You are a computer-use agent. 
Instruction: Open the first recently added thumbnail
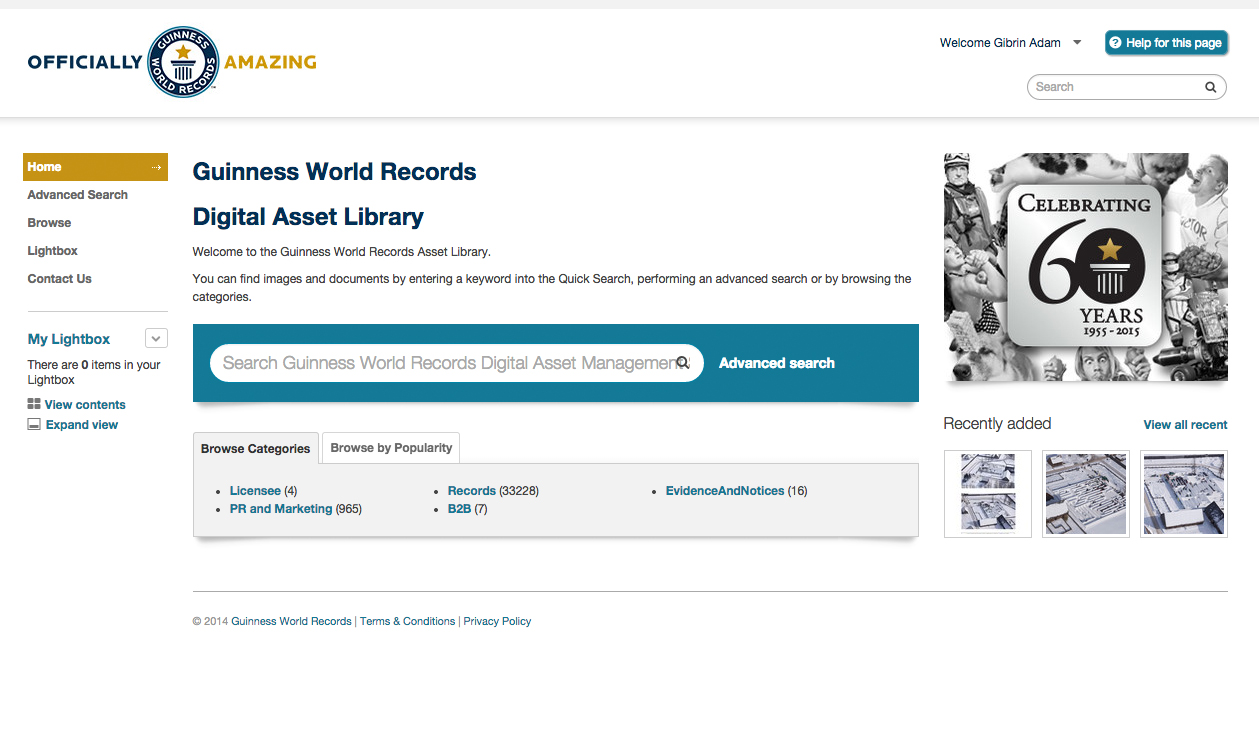[988, 494]
